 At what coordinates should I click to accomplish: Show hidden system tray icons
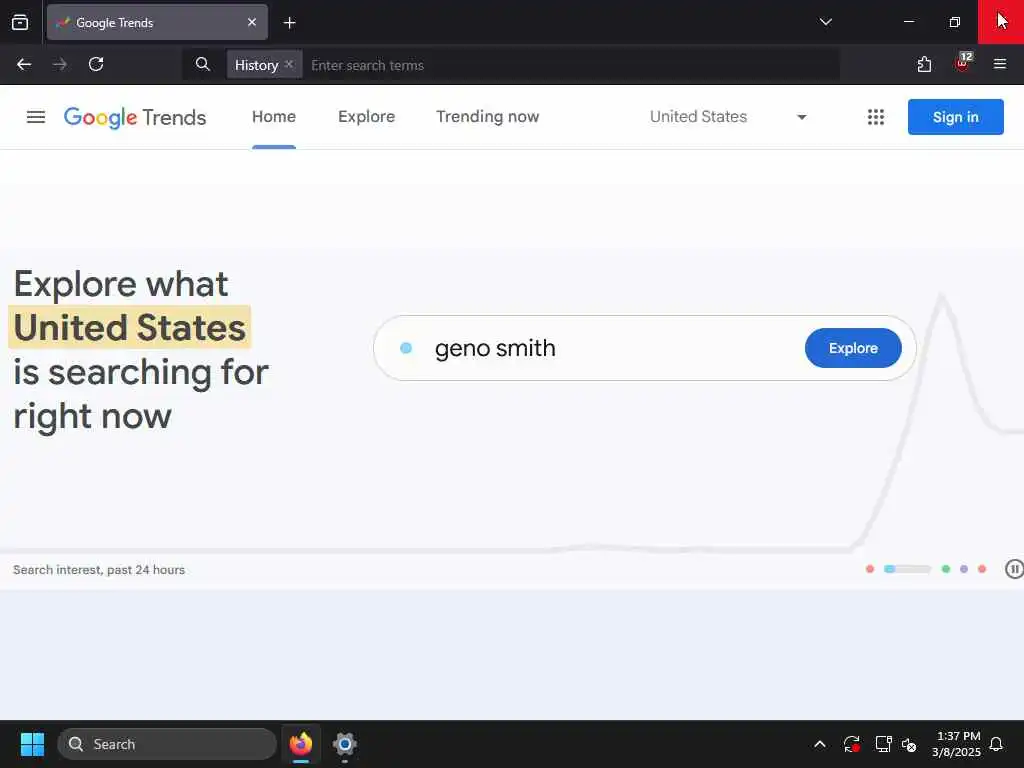pos(820,744)
